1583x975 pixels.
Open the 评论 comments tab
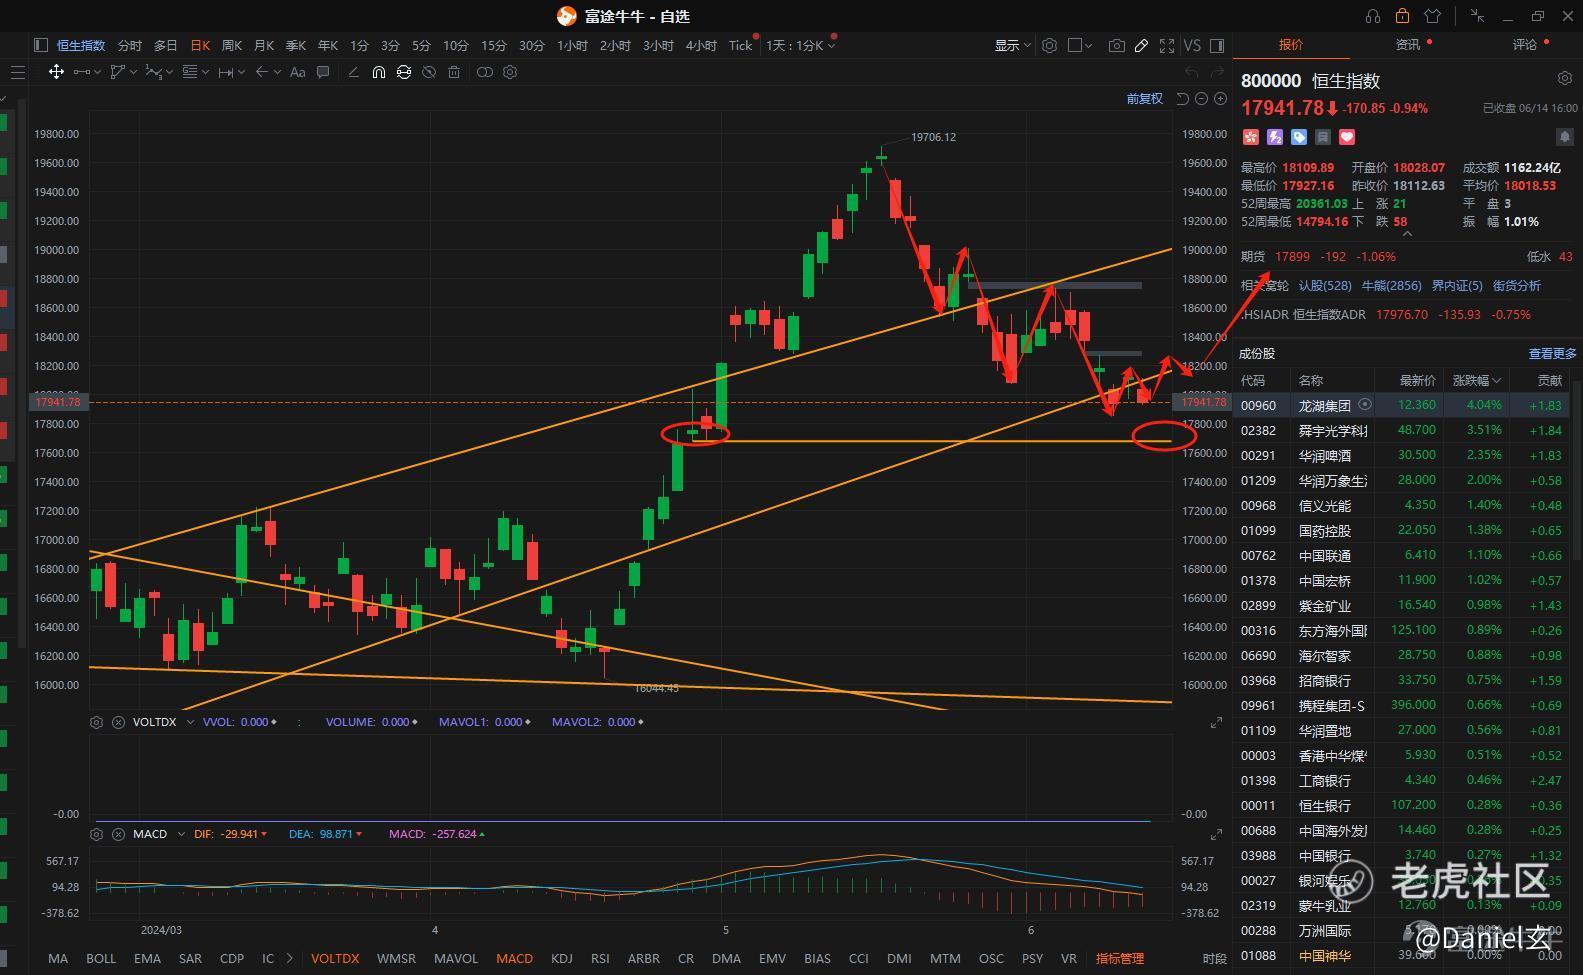tap(1525, 44)
